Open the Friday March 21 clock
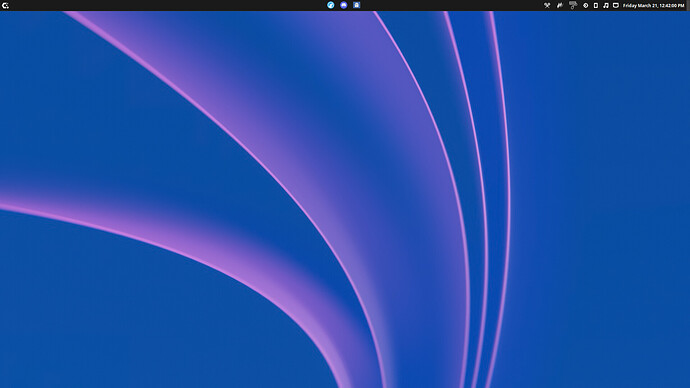The width and height of the screenshot is (690, 388). 653,6
